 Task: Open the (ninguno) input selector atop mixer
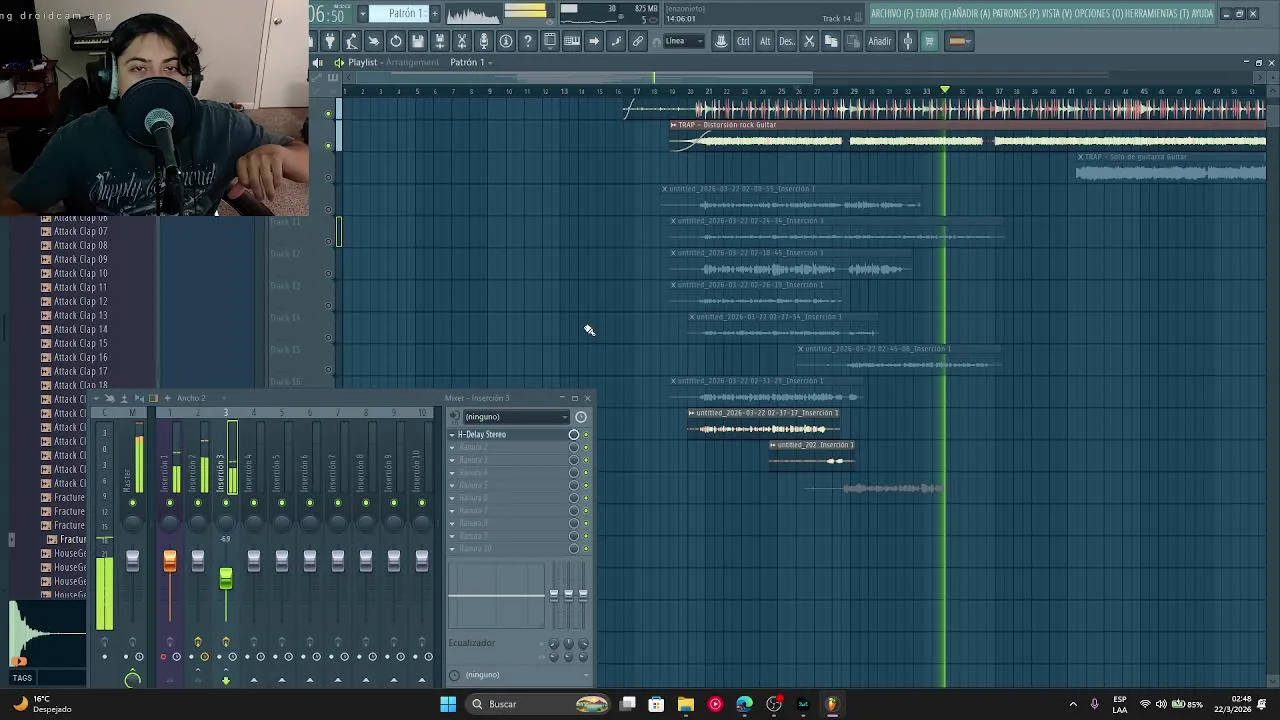coord(515,417)
